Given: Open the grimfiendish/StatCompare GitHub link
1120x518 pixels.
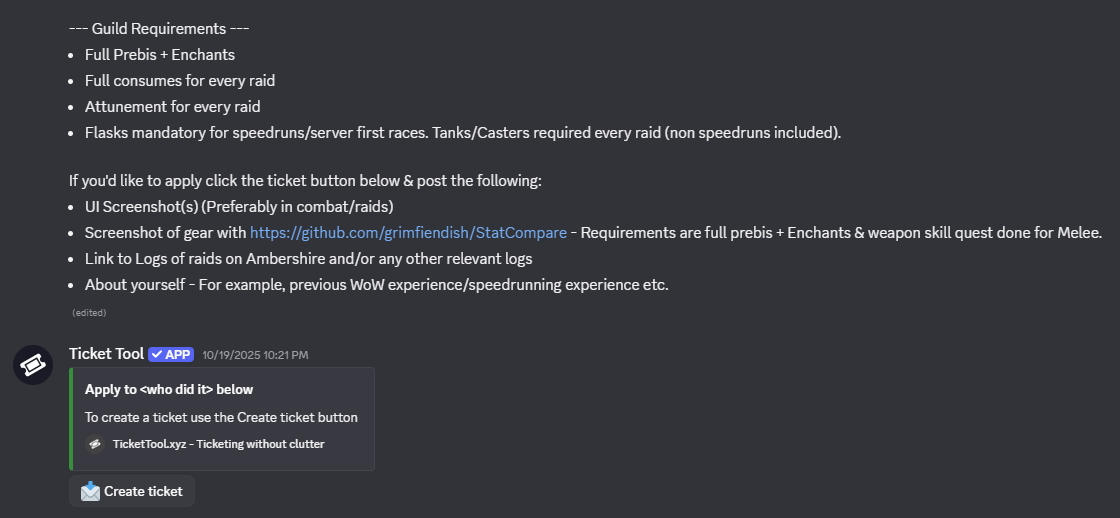Looking at the screenshot, I should point(409,233).
